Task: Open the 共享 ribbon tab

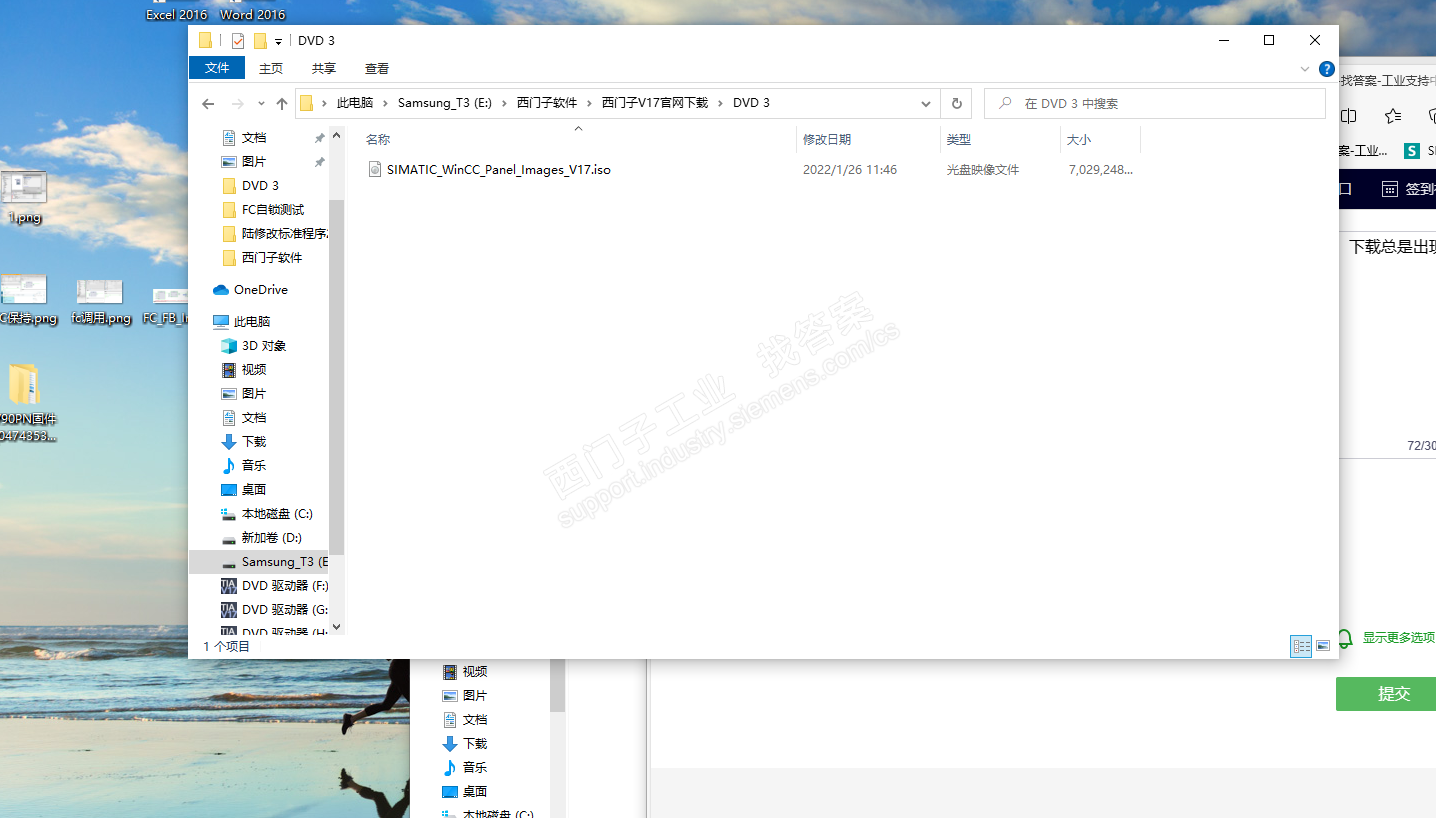Action: (x=323, y=69)
